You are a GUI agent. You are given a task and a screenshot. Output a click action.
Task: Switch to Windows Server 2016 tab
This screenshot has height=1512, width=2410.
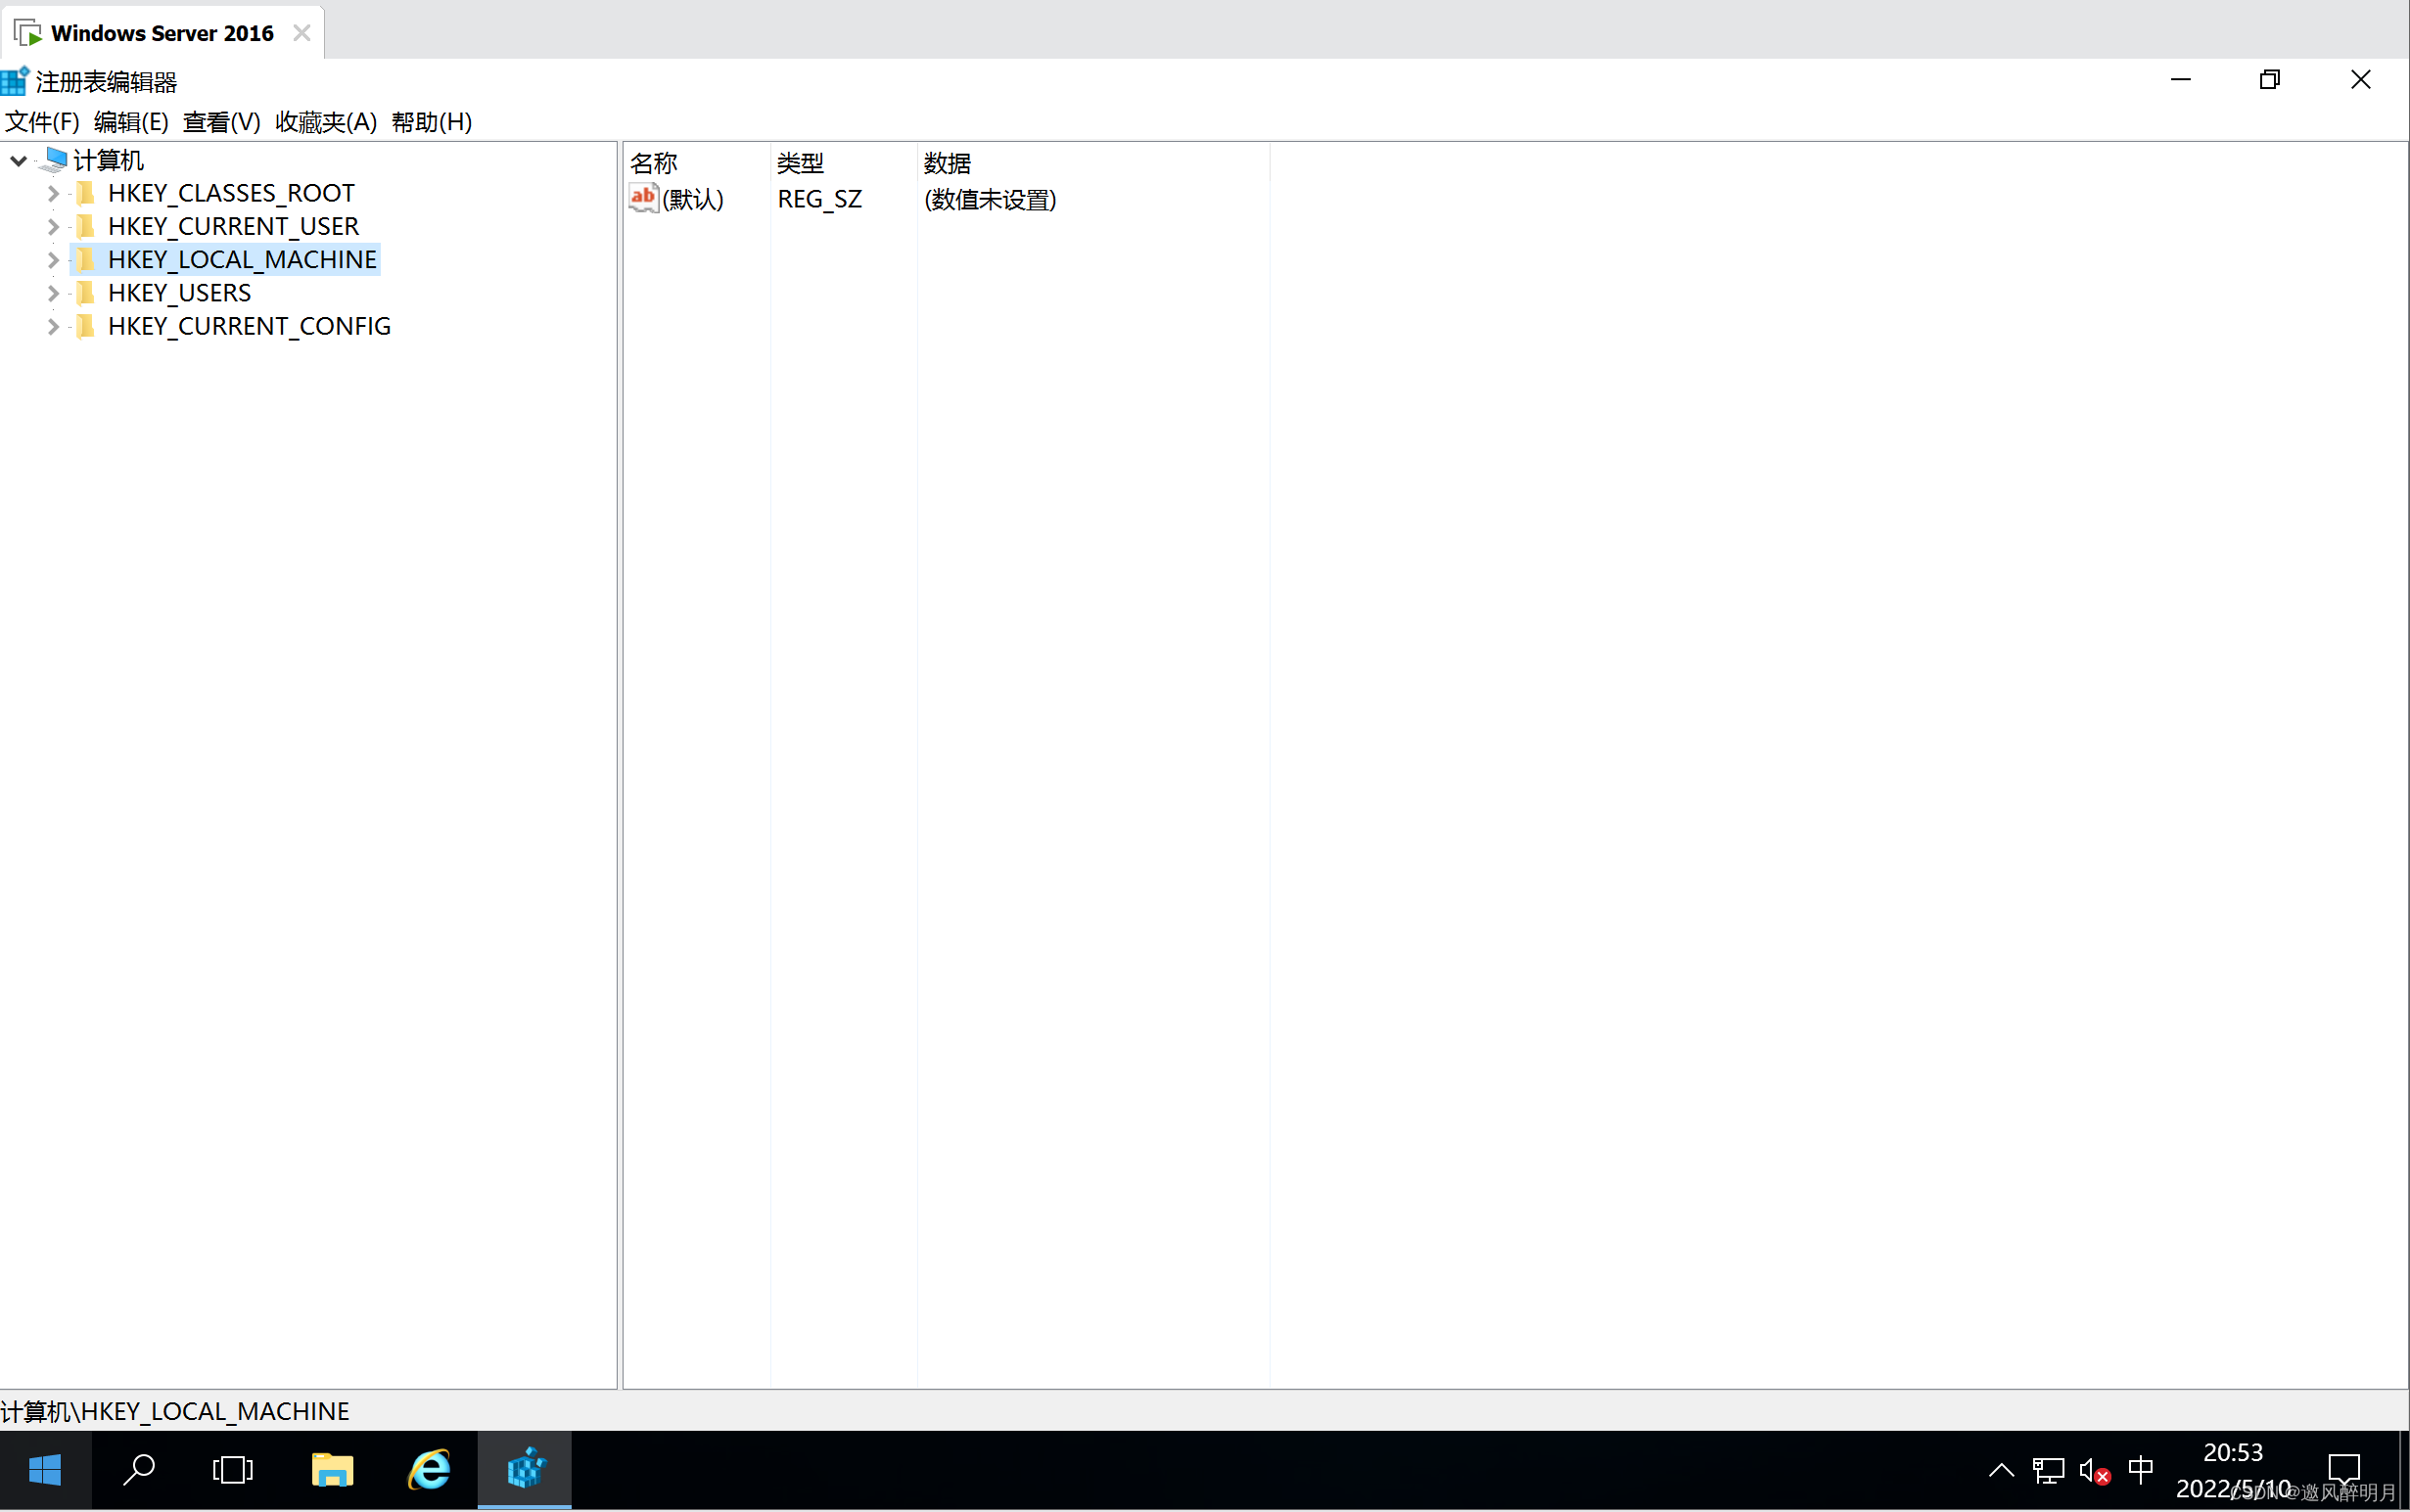162,33
